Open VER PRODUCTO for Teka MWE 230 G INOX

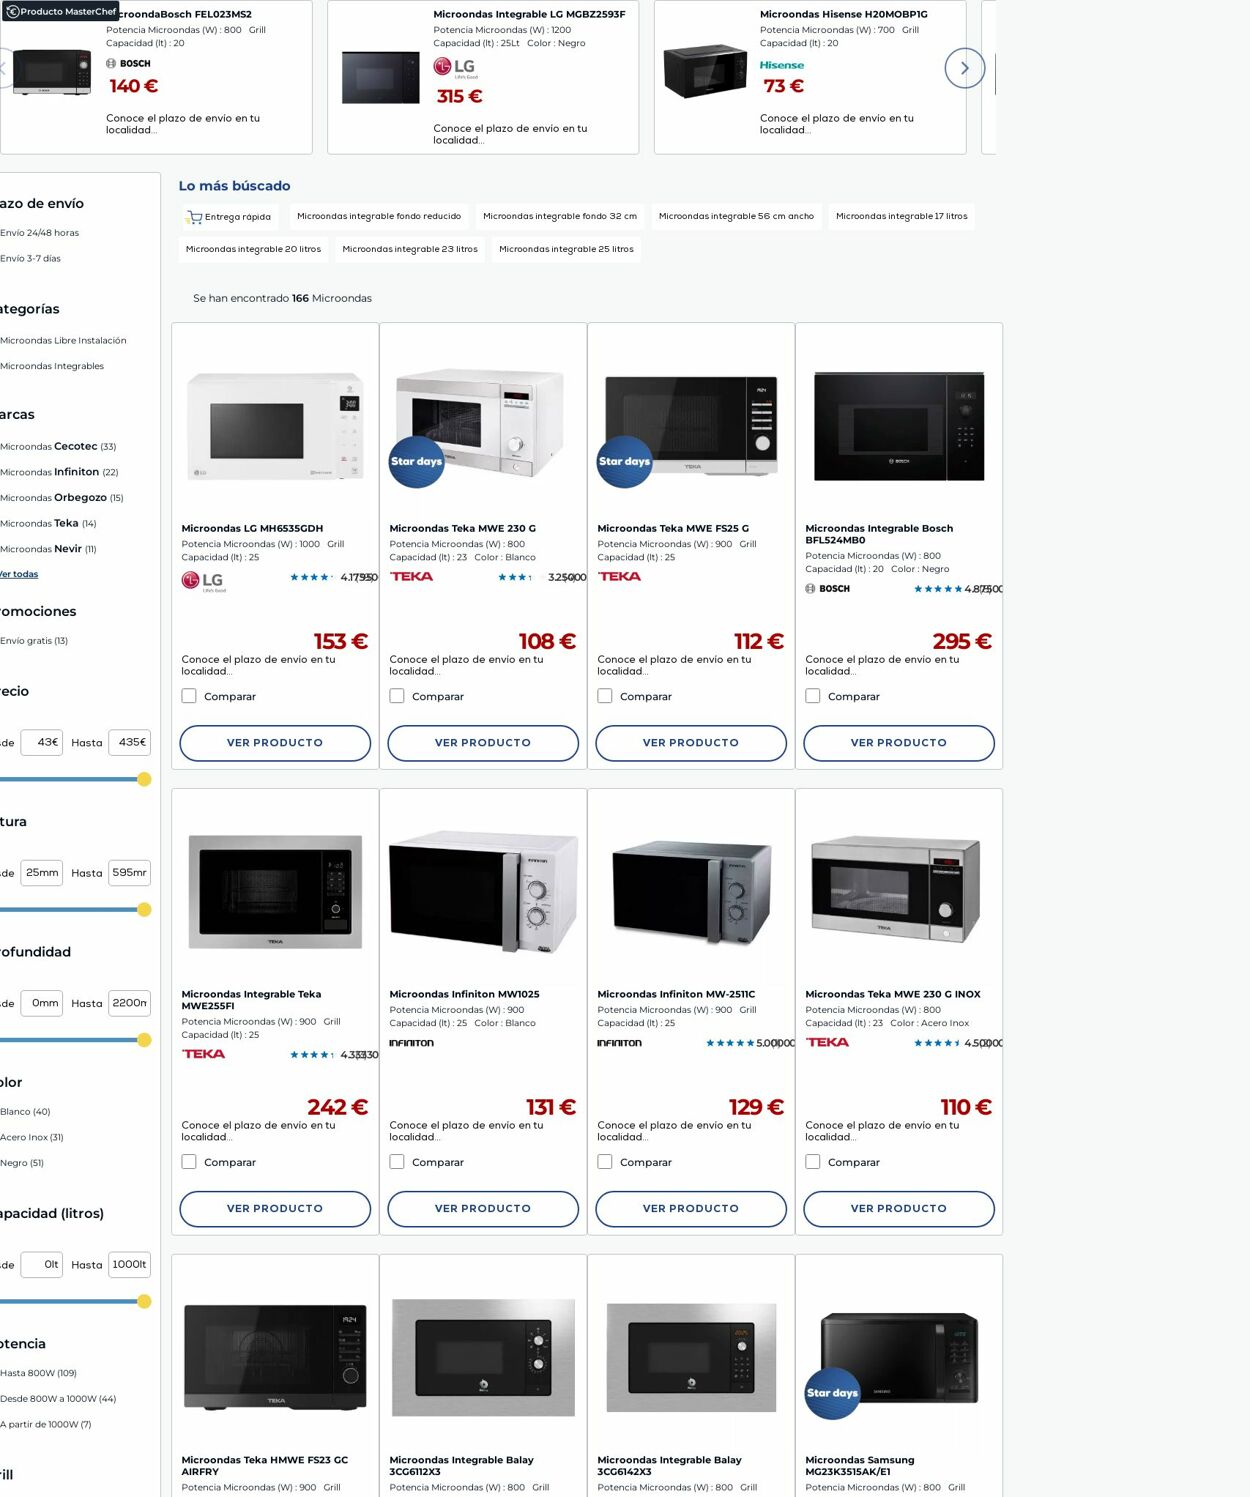coord(899,1209)
